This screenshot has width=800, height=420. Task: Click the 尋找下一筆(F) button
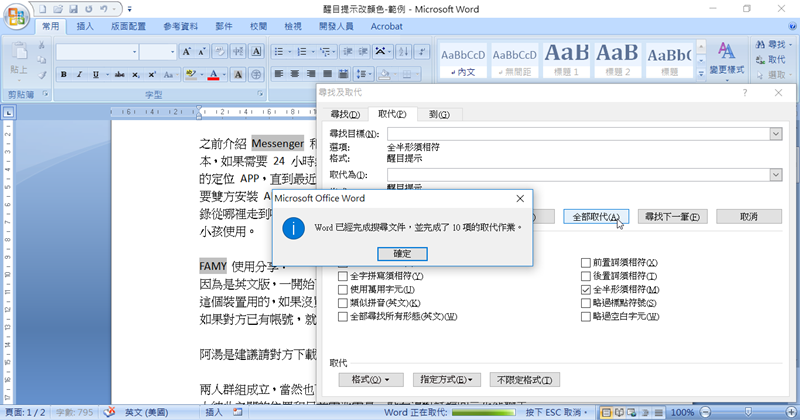[x=672, y=217]
